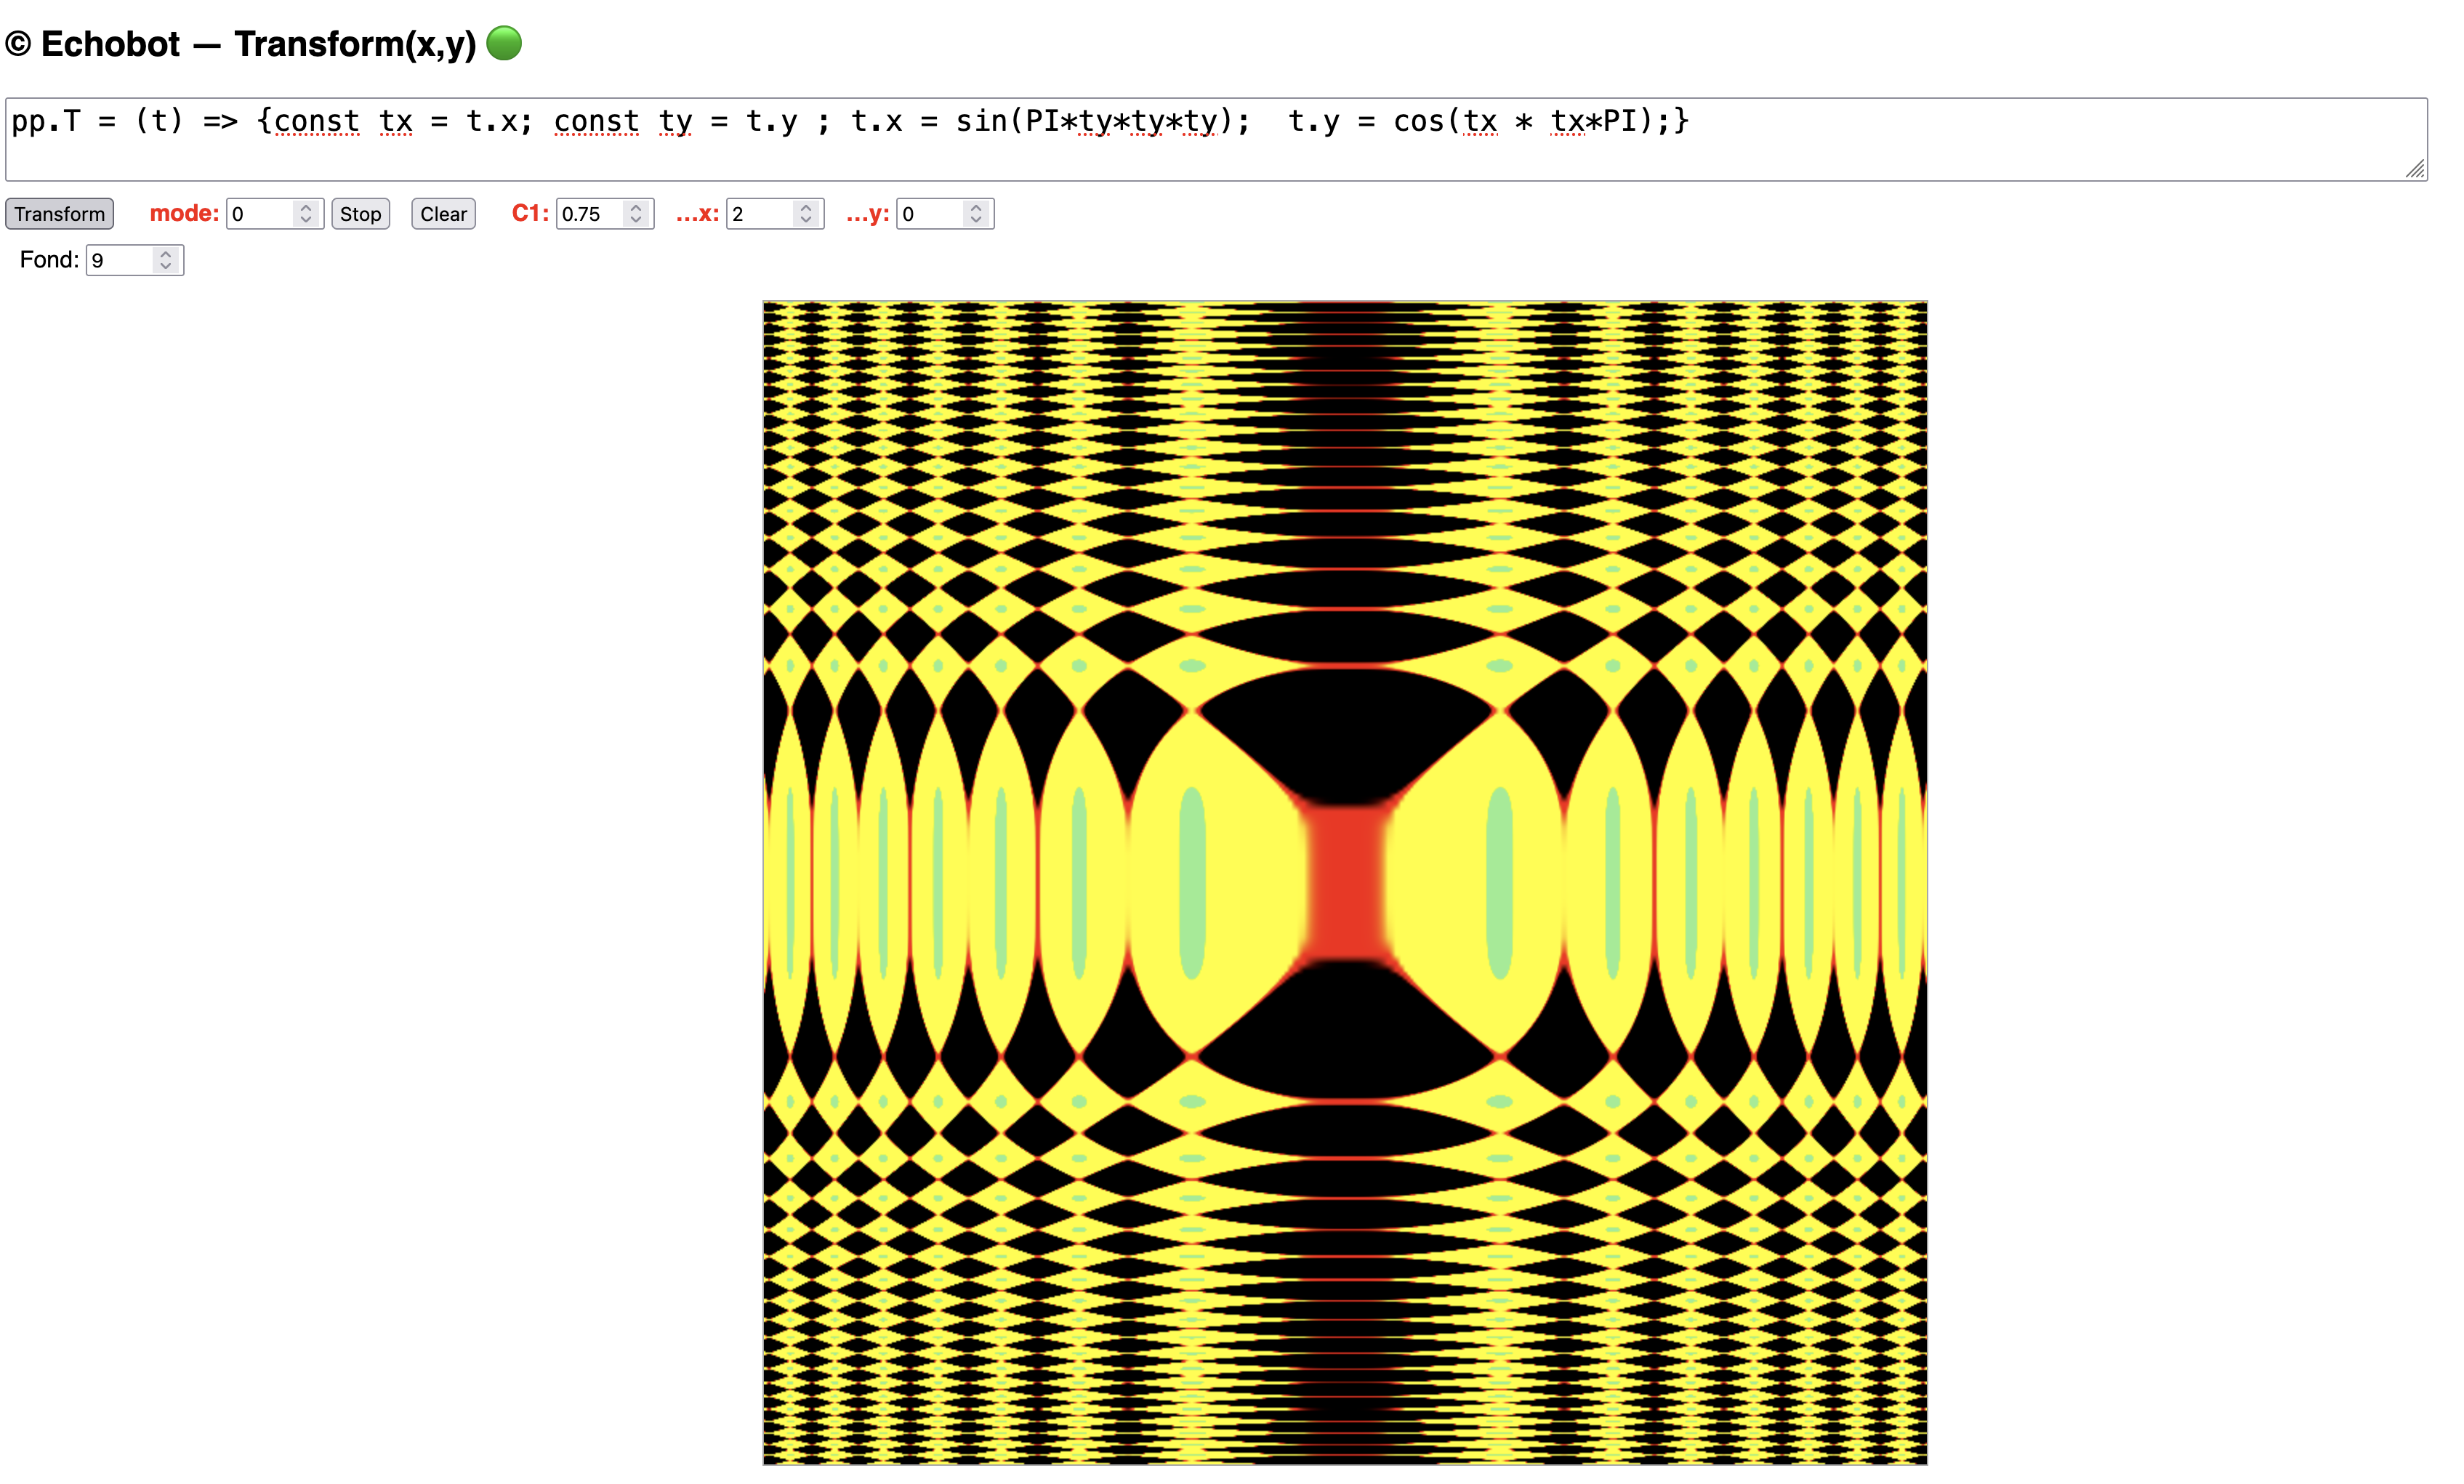Increase the ...y value with up arrow
The width and height of the screenshot is (2464, 1484).
pyautogui.click(x=976, y=207)
